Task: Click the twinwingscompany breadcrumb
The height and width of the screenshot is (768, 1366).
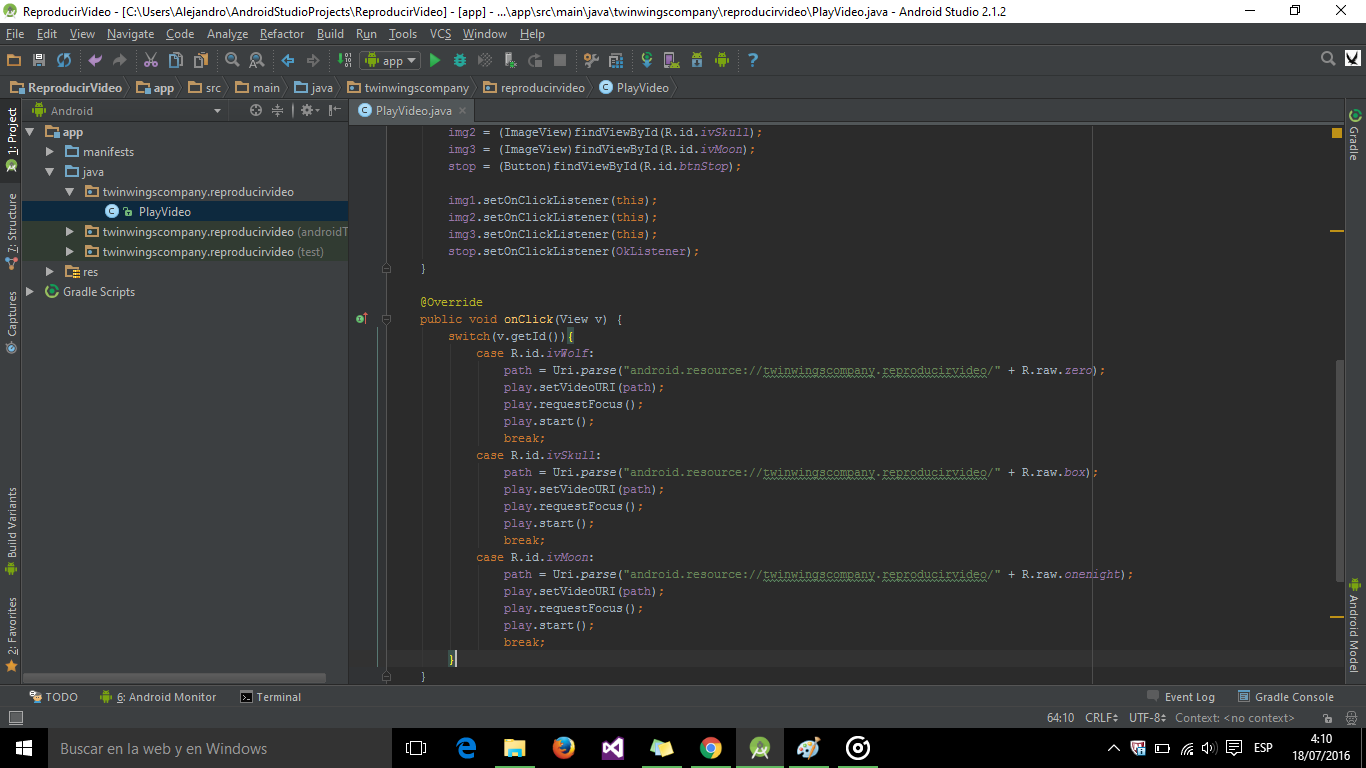Action: [408, 88]
